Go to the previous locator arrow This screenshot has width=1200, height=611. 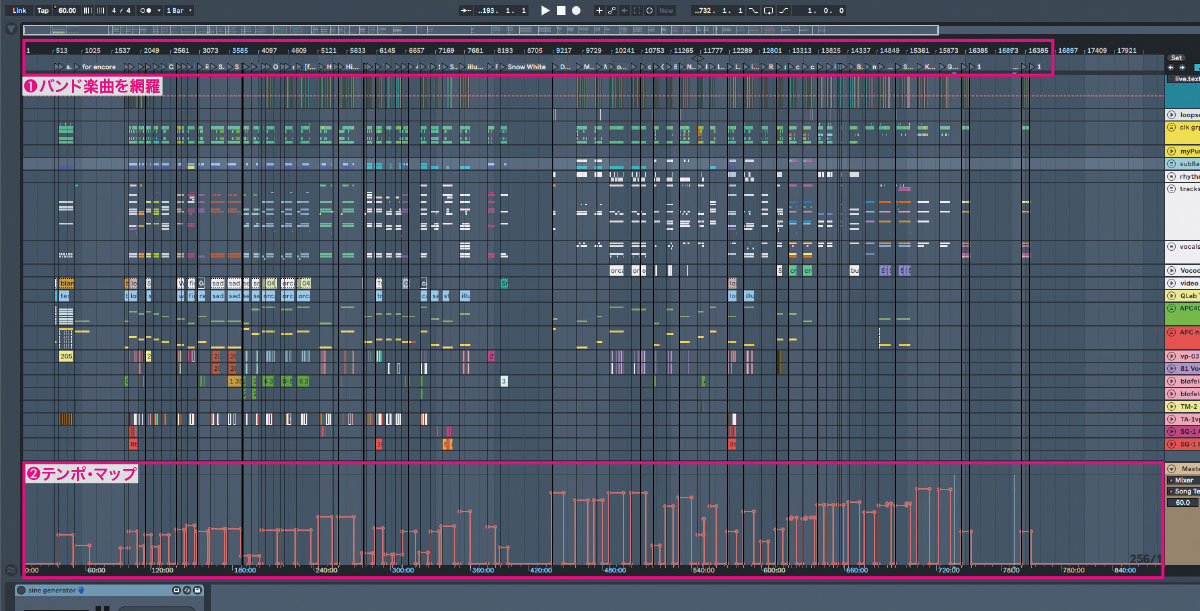[x=1171, y=68]
